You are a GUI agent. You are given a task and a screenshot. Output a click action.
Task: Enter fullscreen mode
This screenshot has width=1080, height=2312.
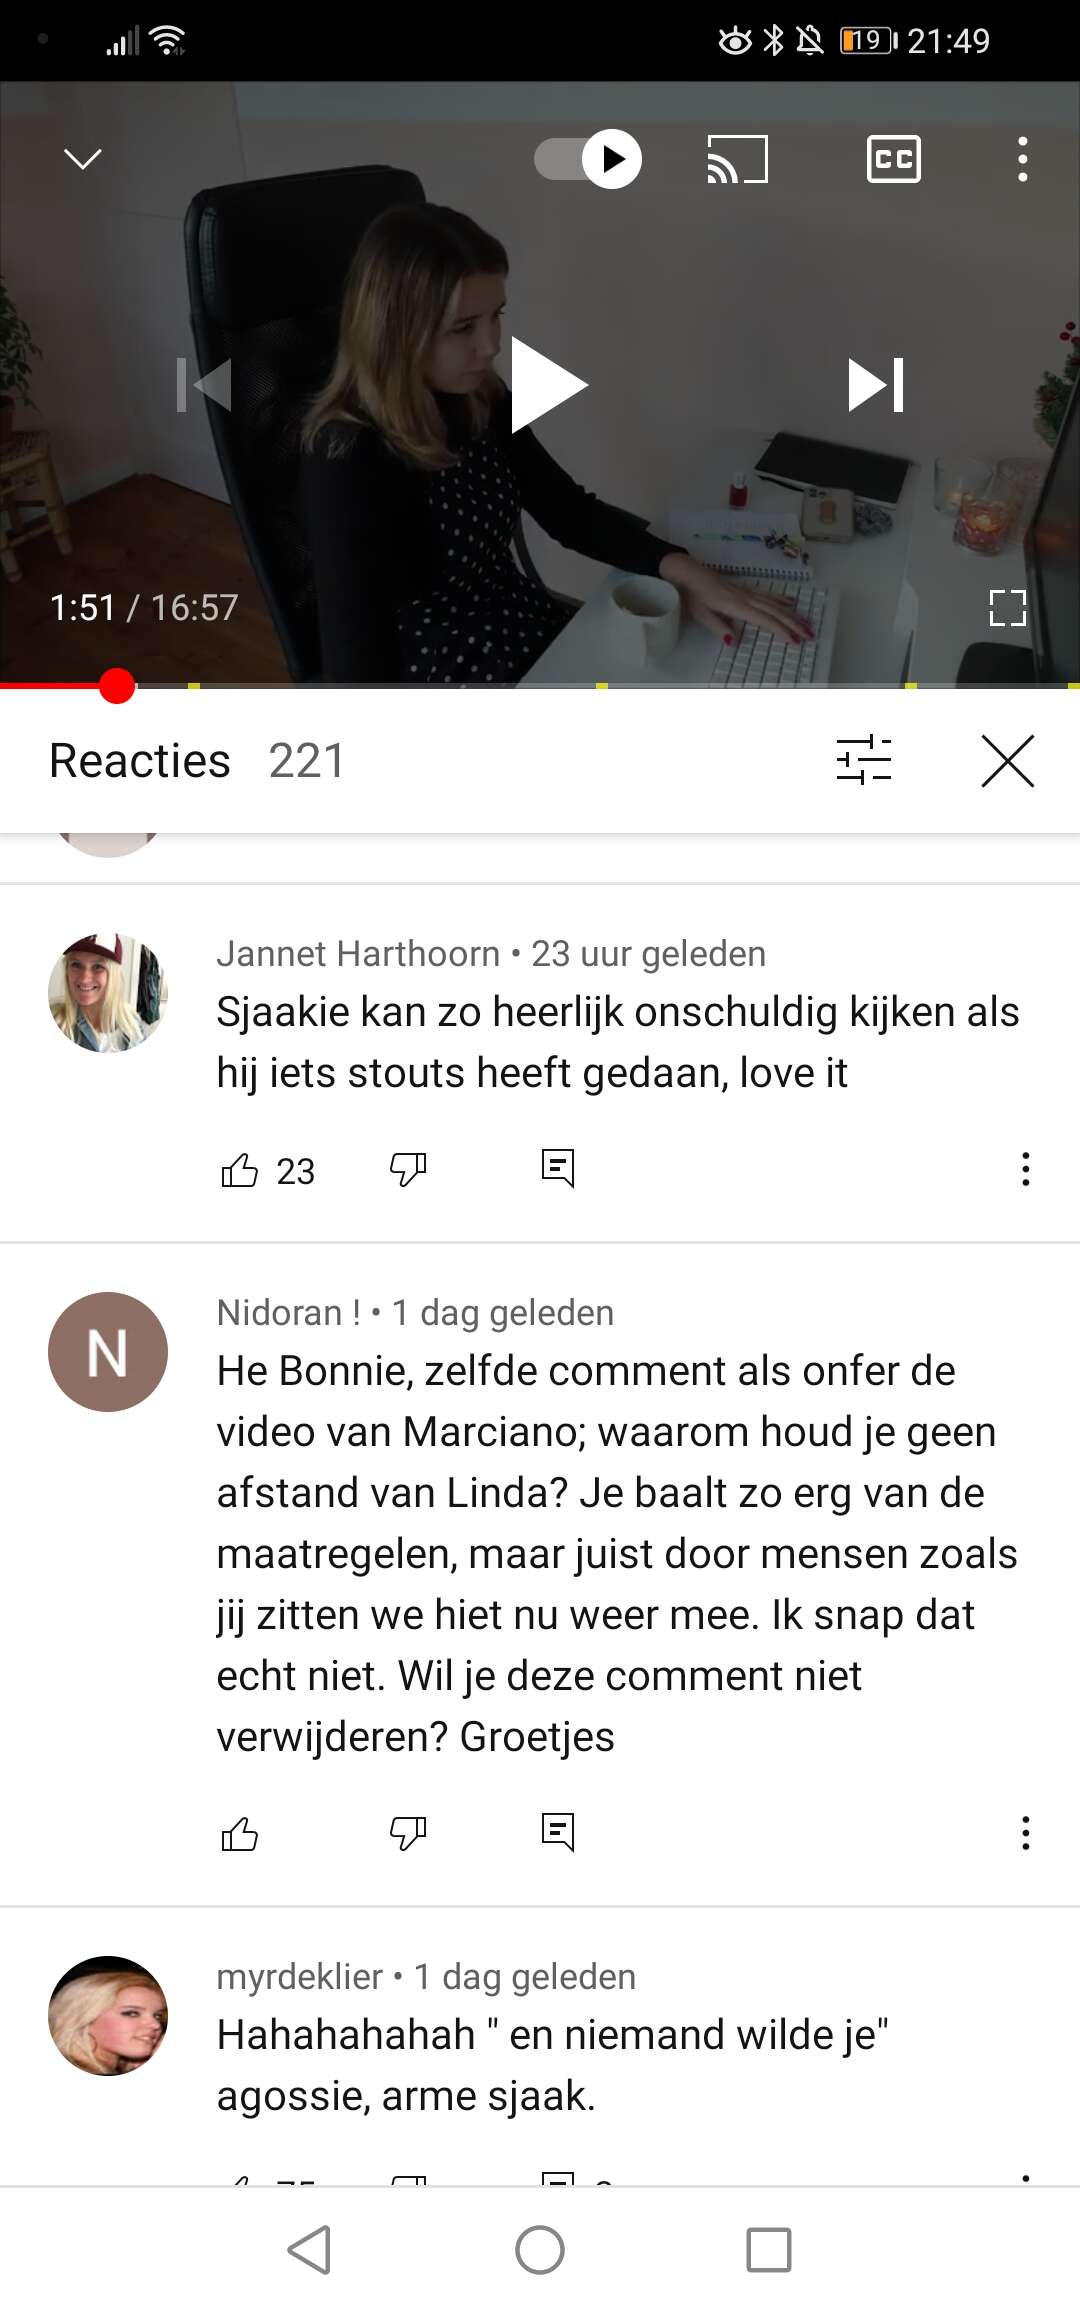coord(1007,608)
